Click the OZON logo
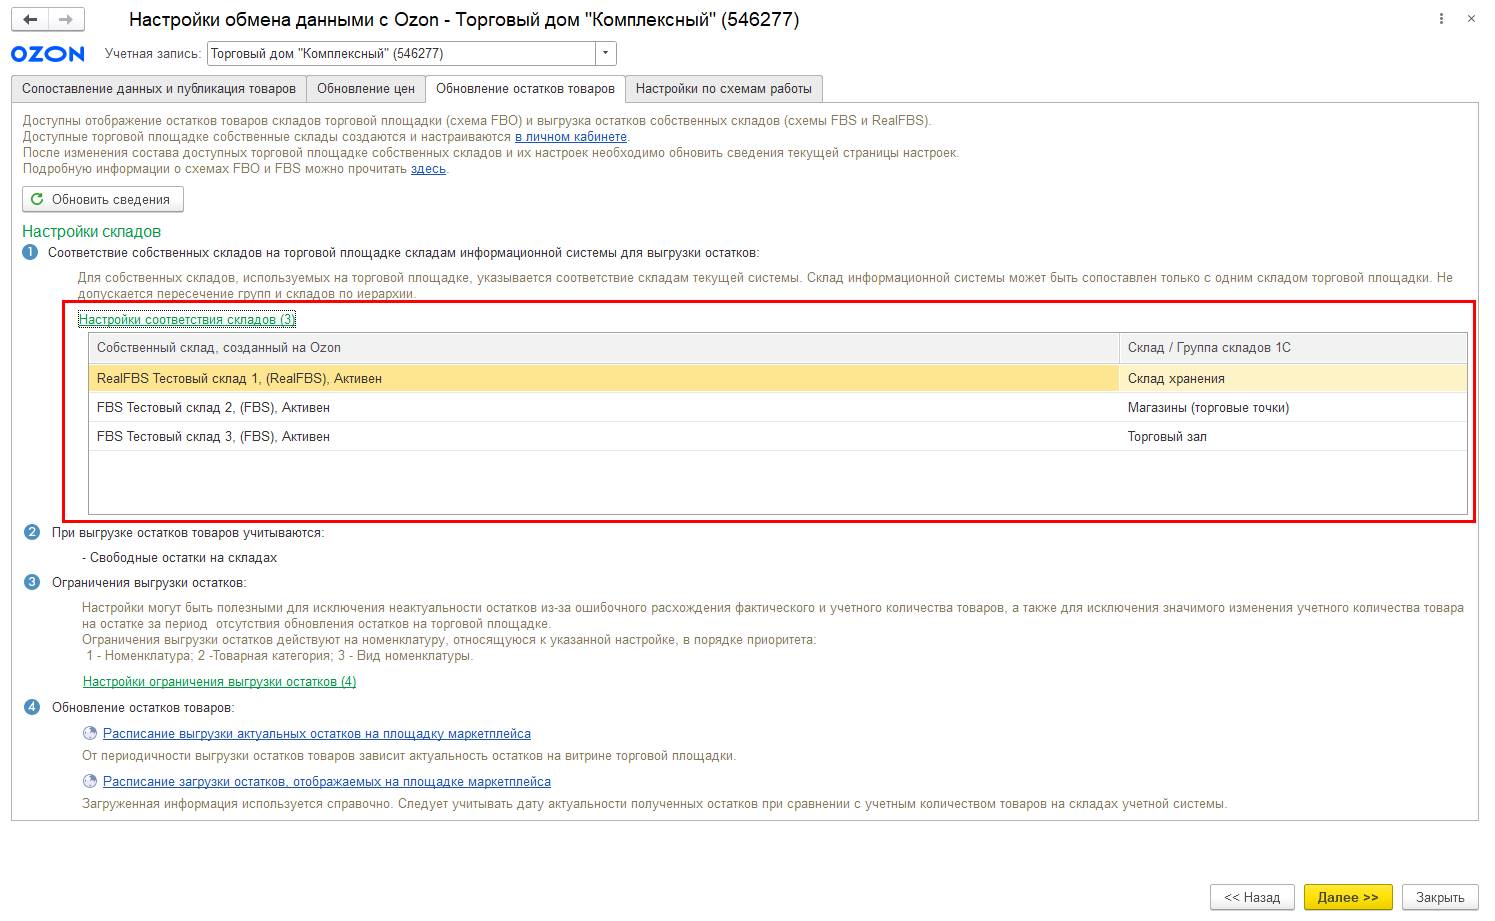The height and width of the screenshot is (921, 1495). pos(47,54)
